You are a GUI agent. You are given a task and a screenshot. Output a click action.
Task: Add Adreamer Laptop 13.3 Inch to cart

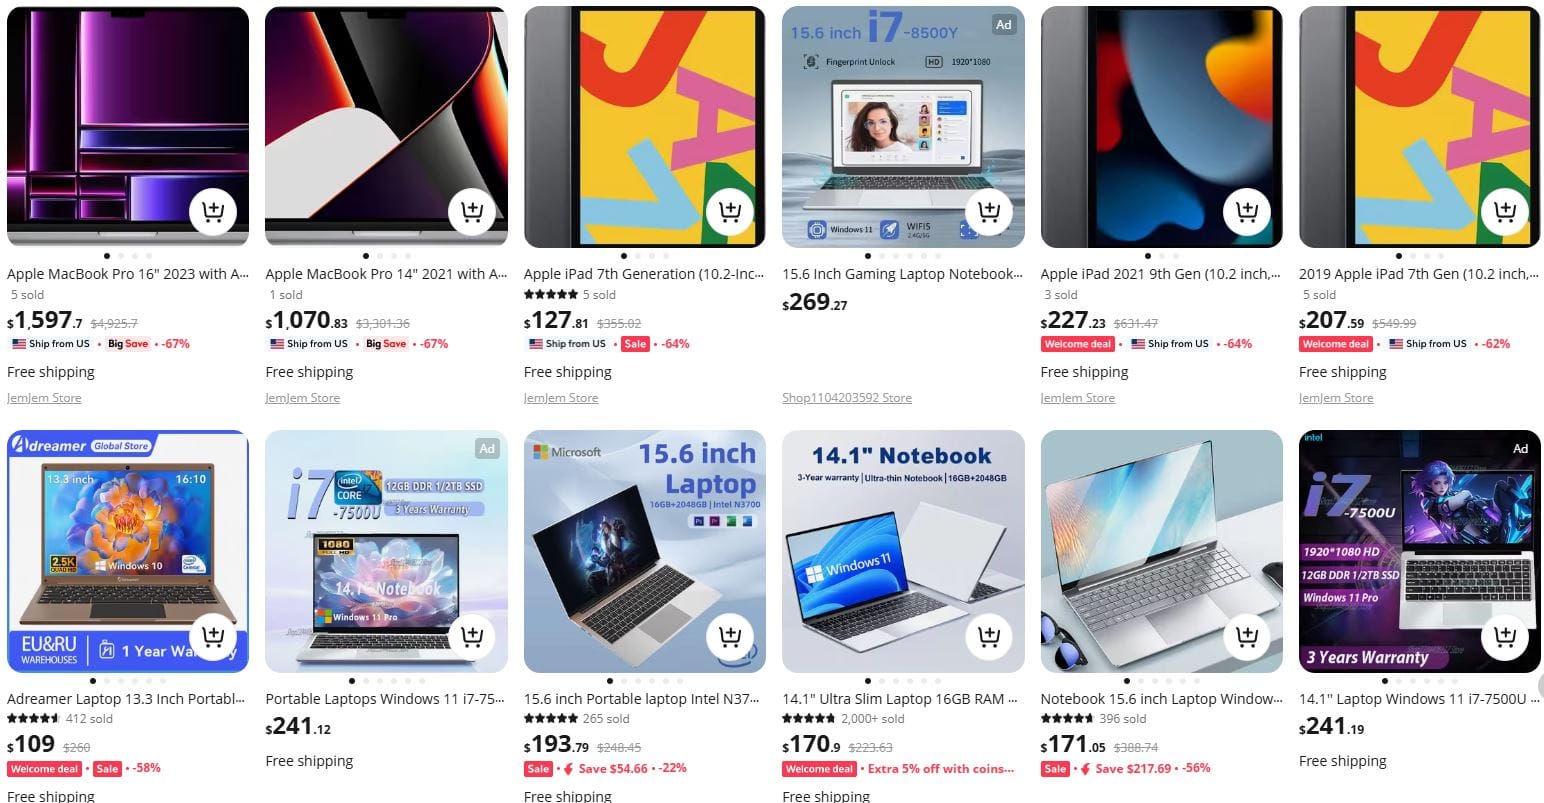[213, 636]
